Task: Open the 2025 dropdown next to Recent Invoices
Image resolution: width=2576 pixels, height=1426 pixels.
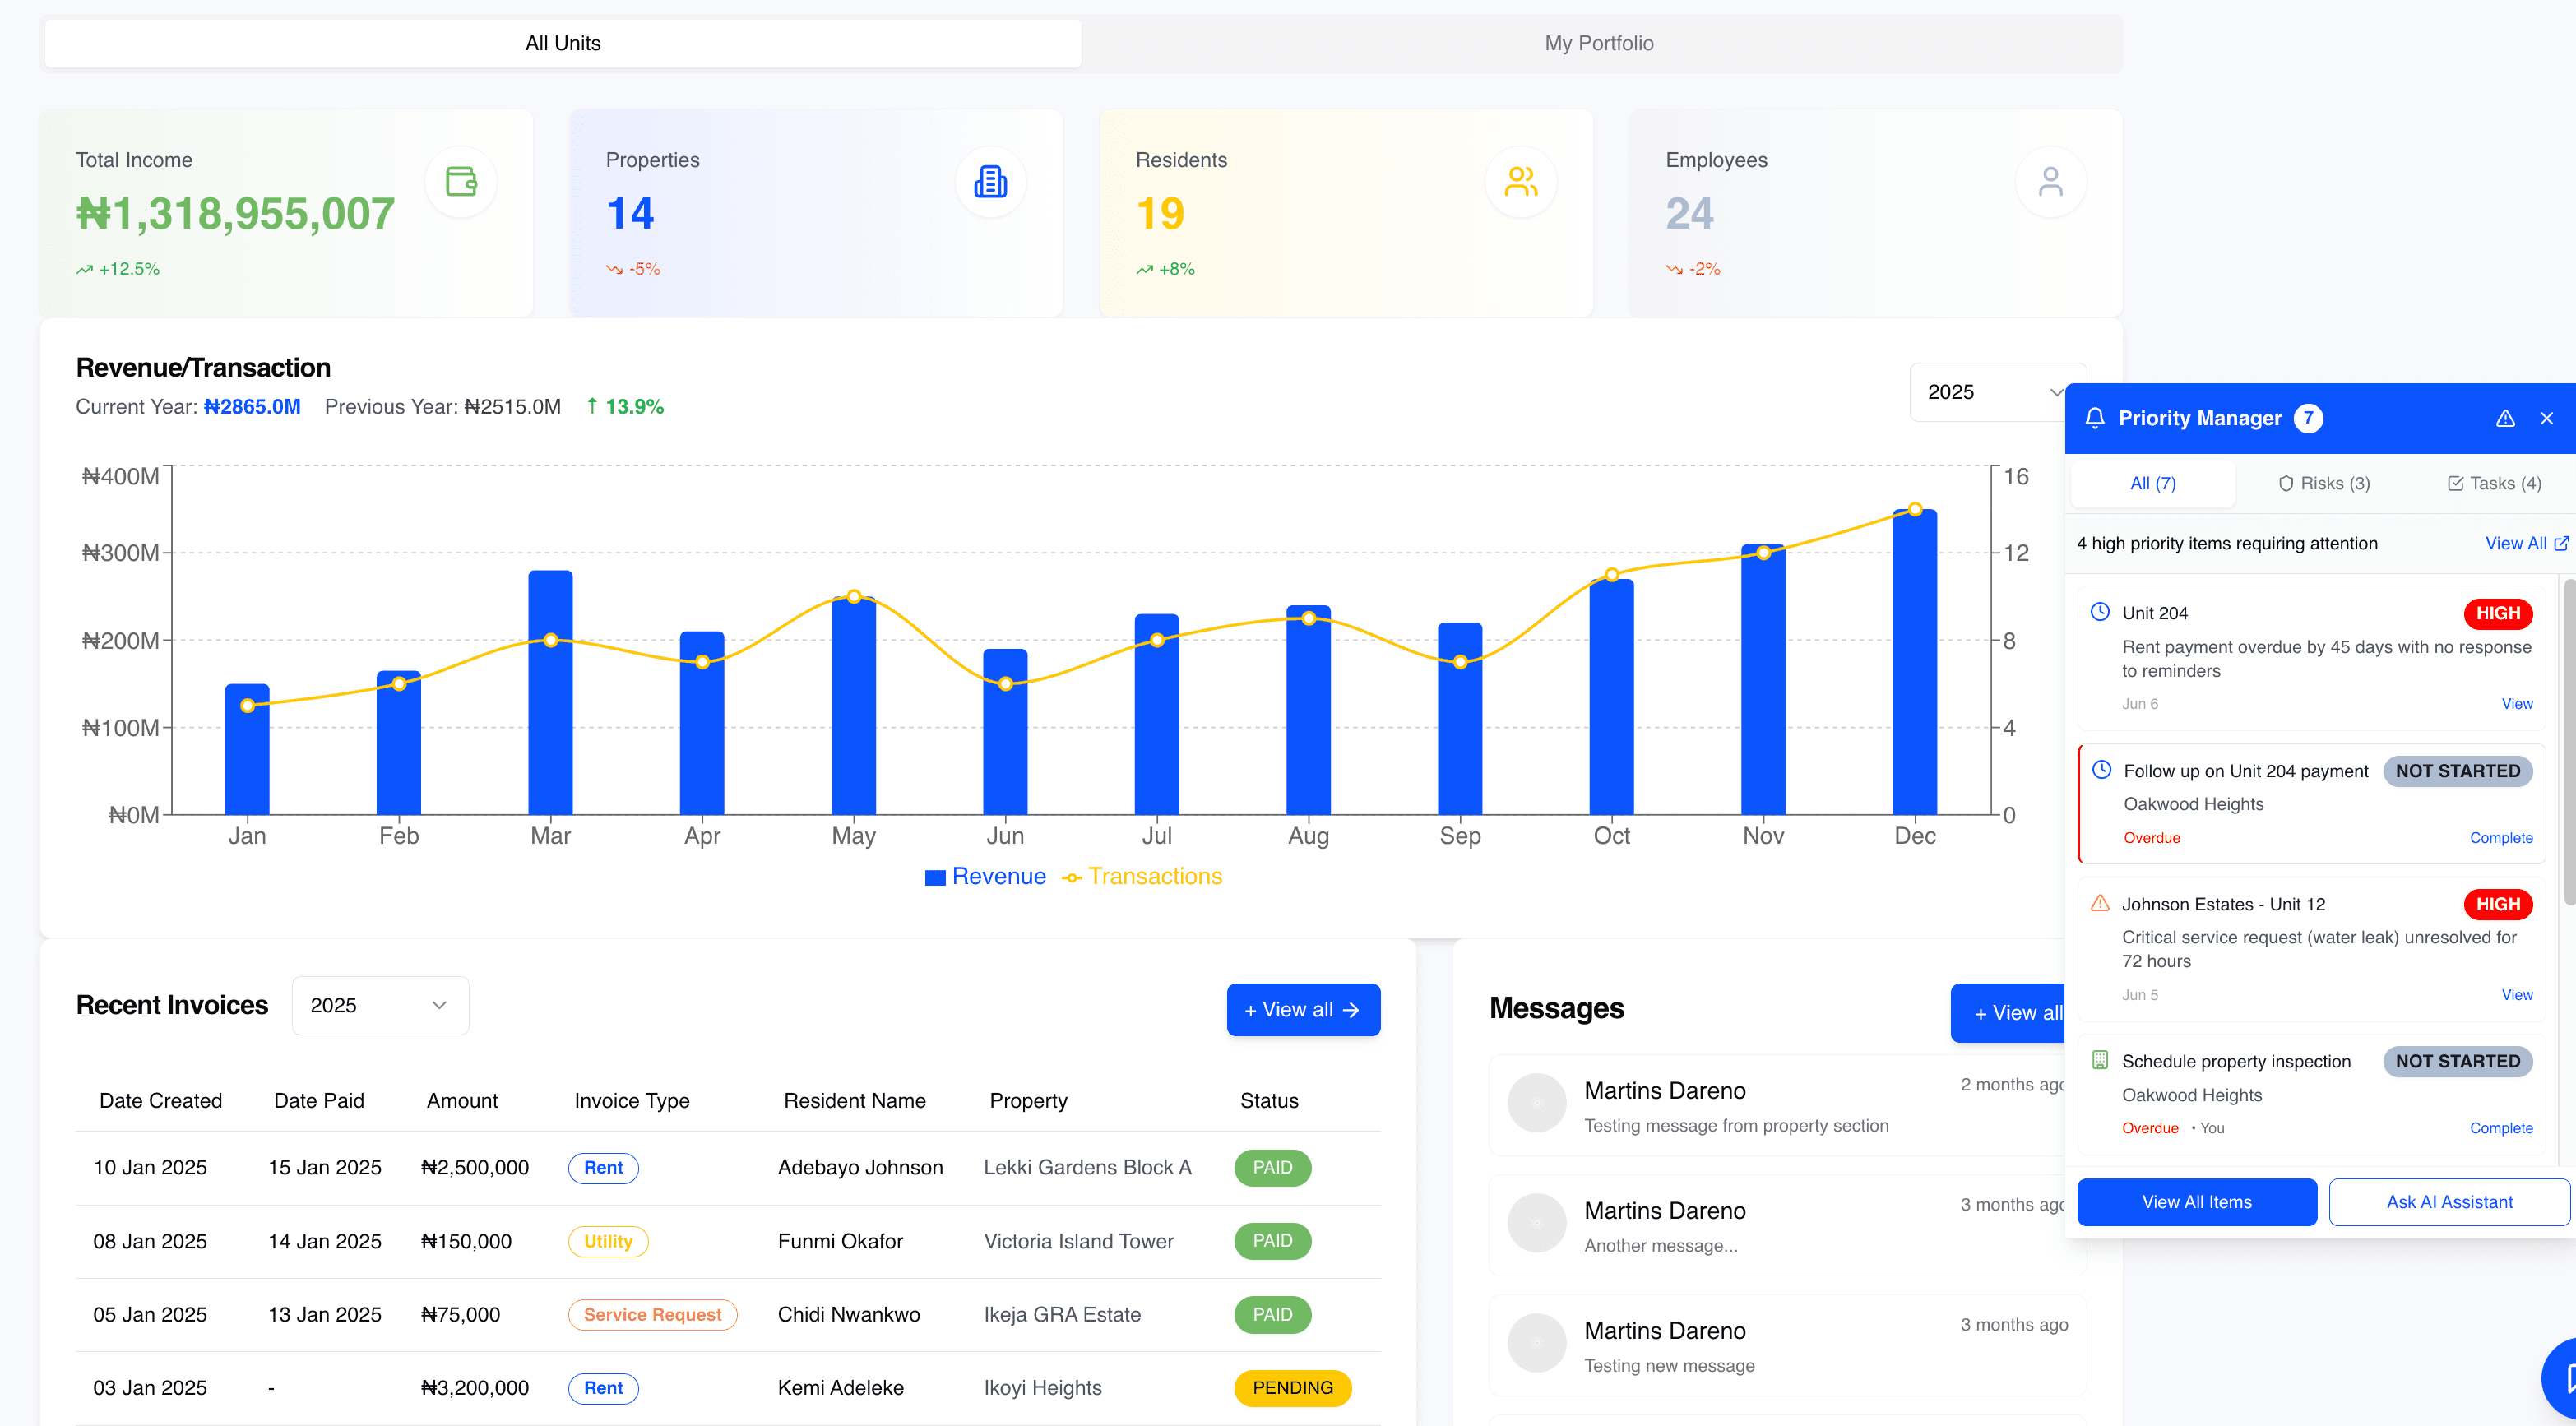Action: [x=380, y=1005]
